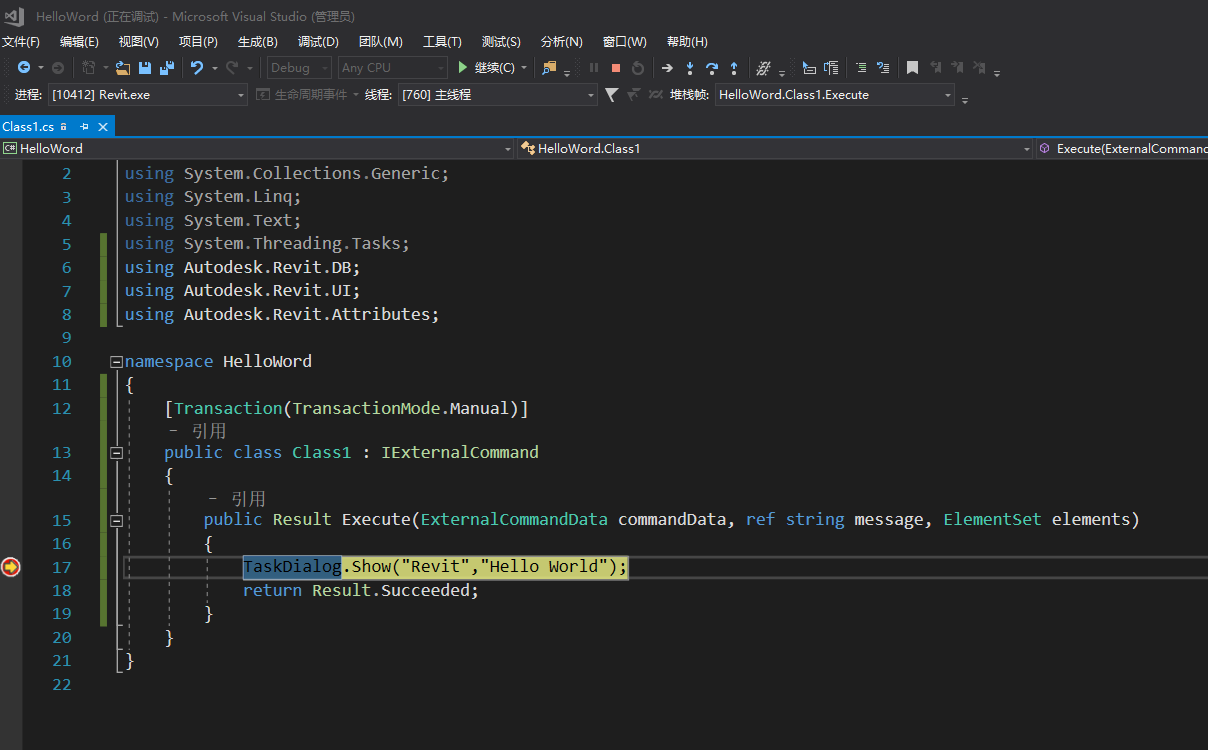
Task: Open the 视图(V) menu
Action: (x=139, y=42)
